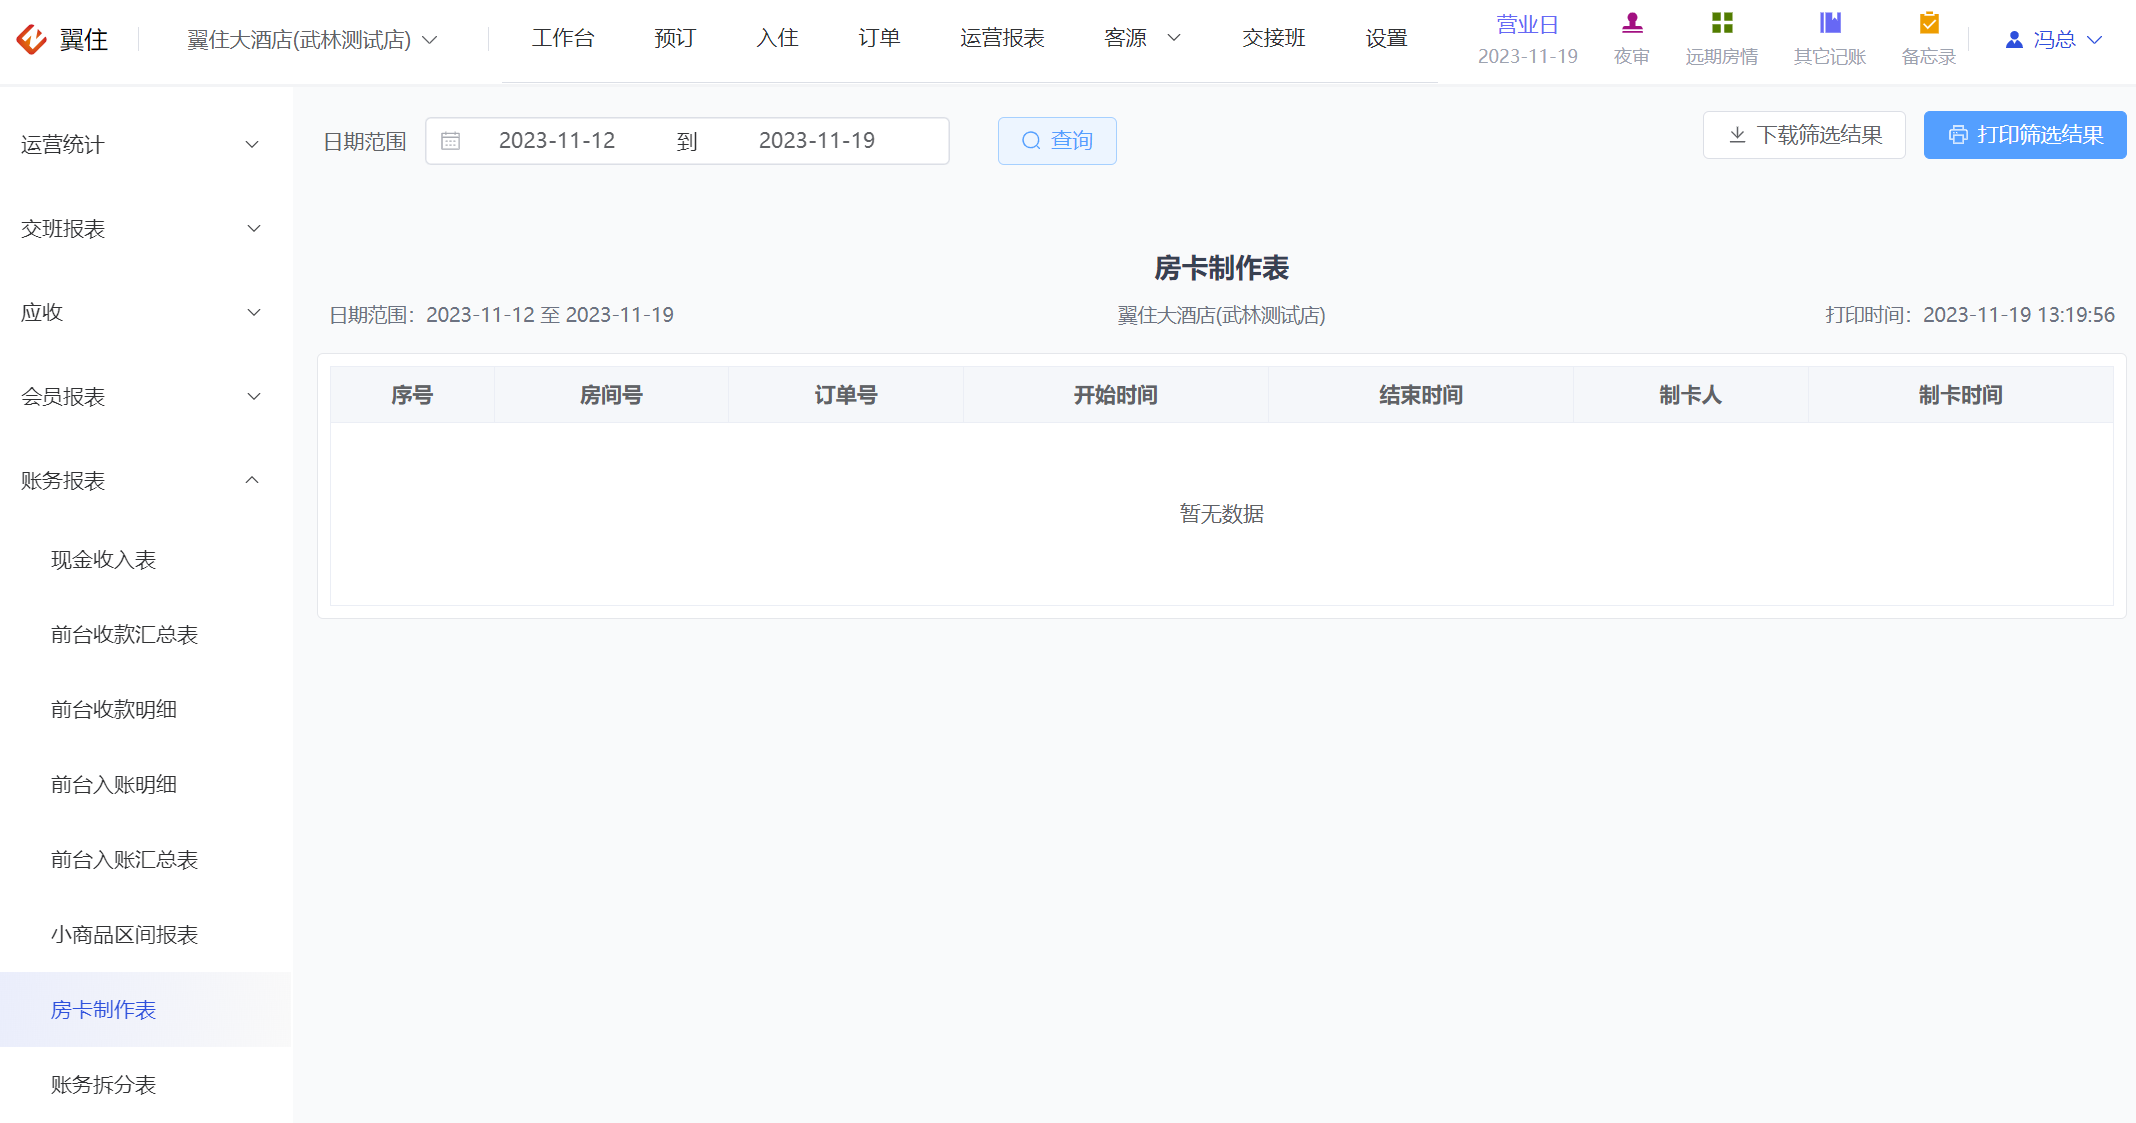Image resolution: width=2136 pixels, height=1123 pixels.
Task: Click the 查询 search button
Action: 1057,141
